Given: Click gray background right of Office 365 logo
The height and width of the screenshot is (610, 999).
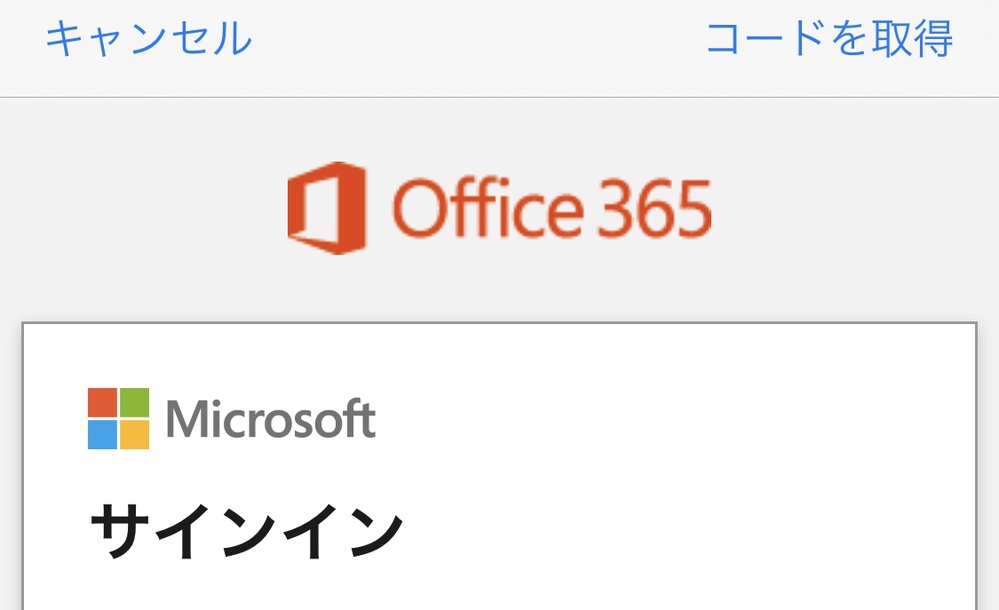Looking at the screenshot, I should [x=850, y=209].
